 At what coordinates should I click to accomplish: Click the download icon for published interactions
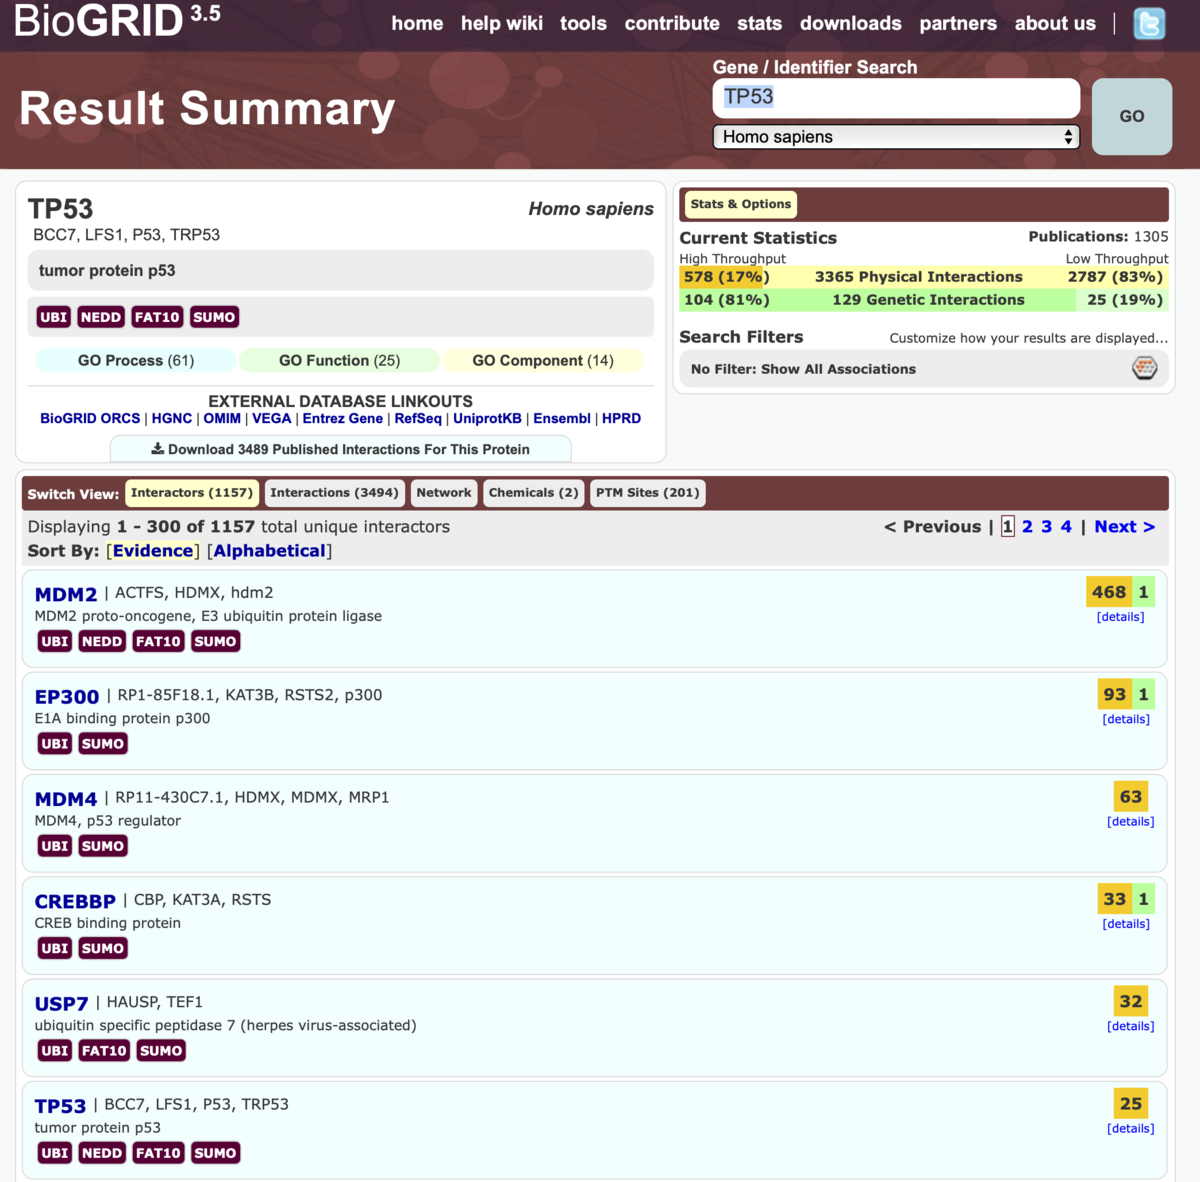point(157,448)
